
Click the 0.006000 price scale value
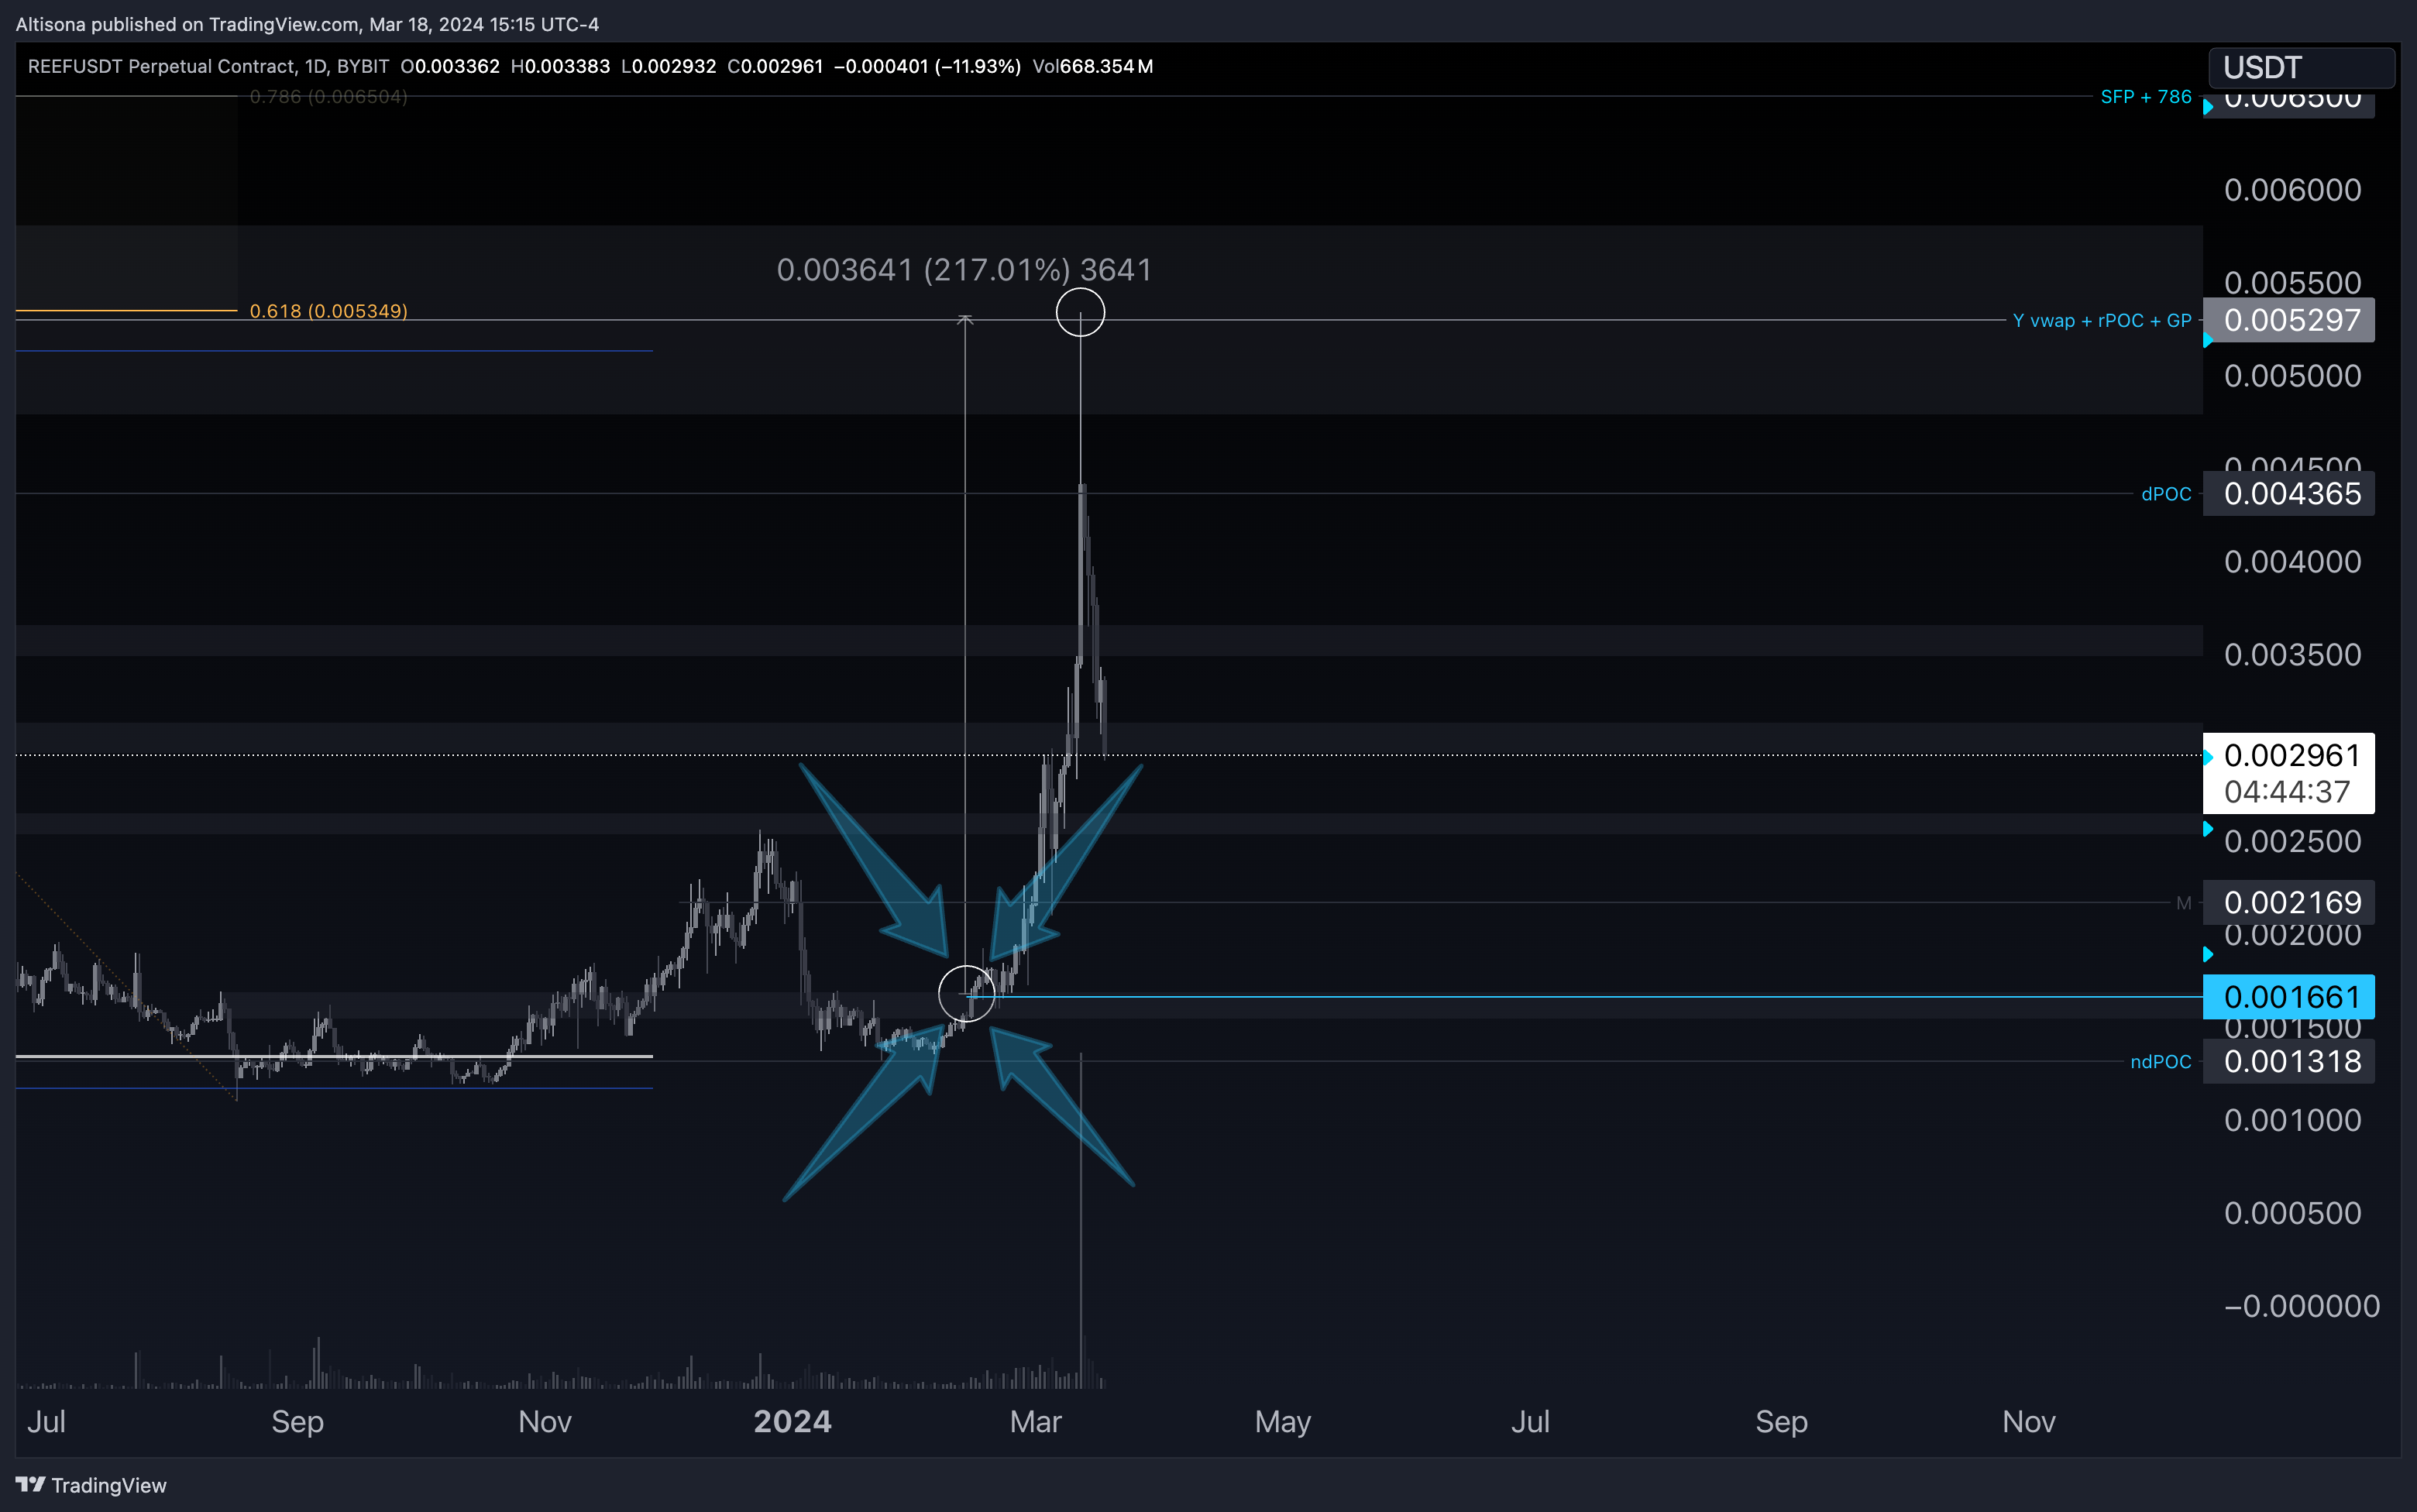tap(2292, 190)
